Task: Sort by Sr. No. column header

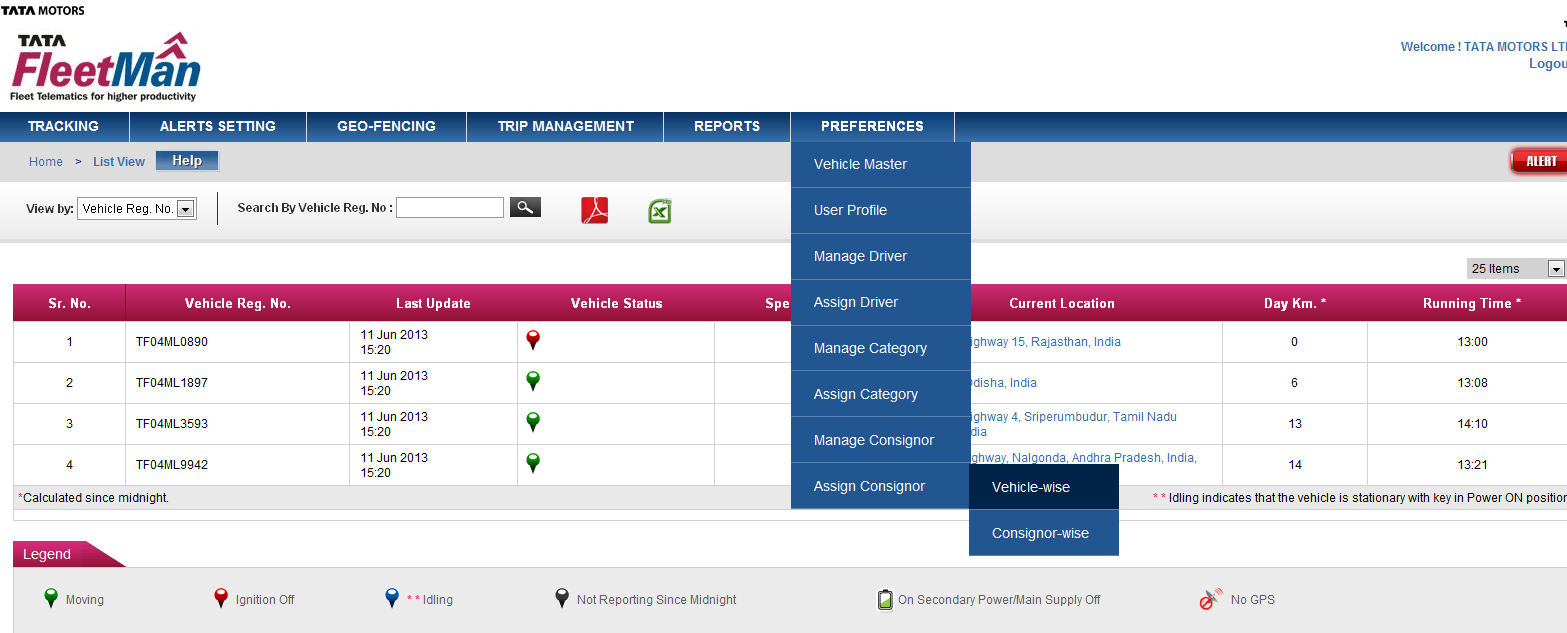Action: 69,303
